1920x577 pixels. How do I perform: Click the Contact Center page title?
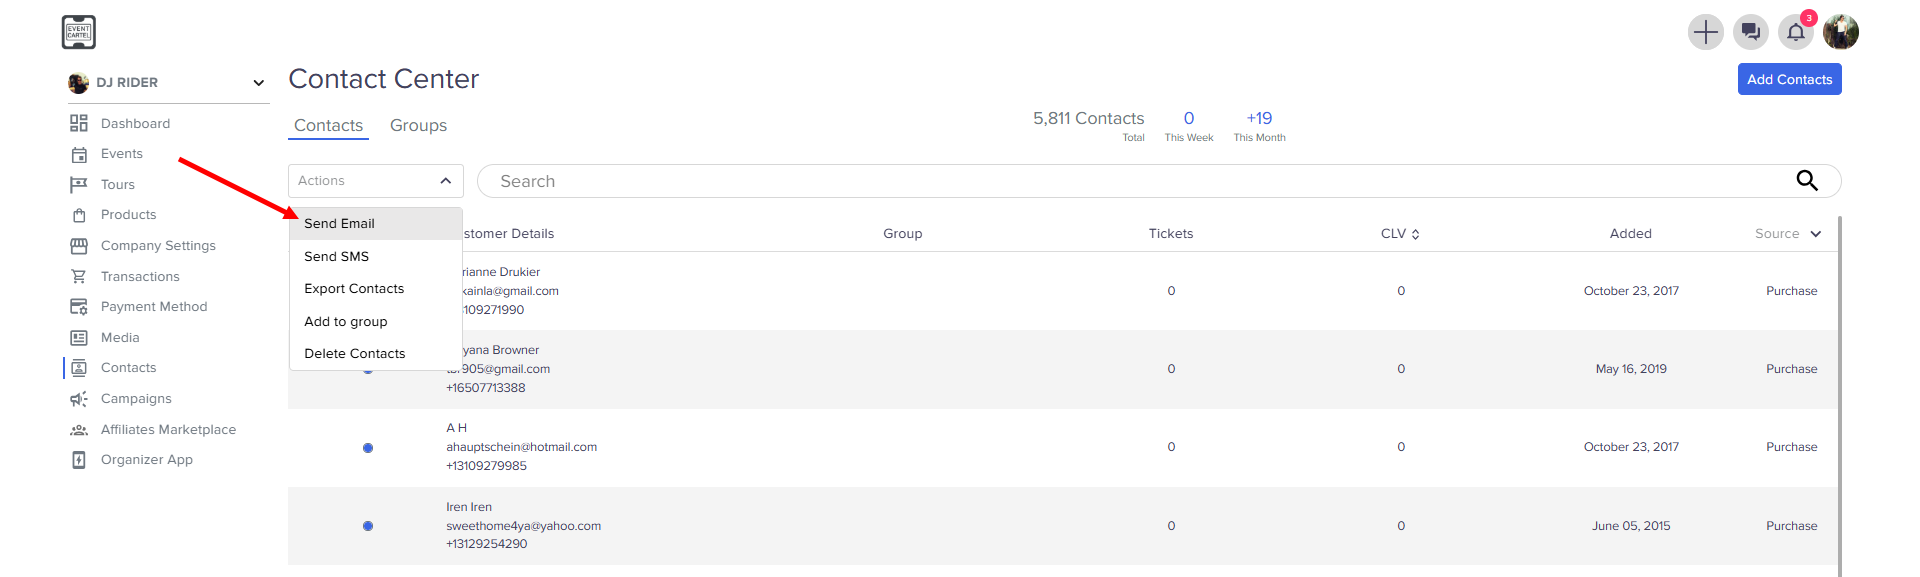[x=383, y=79]
